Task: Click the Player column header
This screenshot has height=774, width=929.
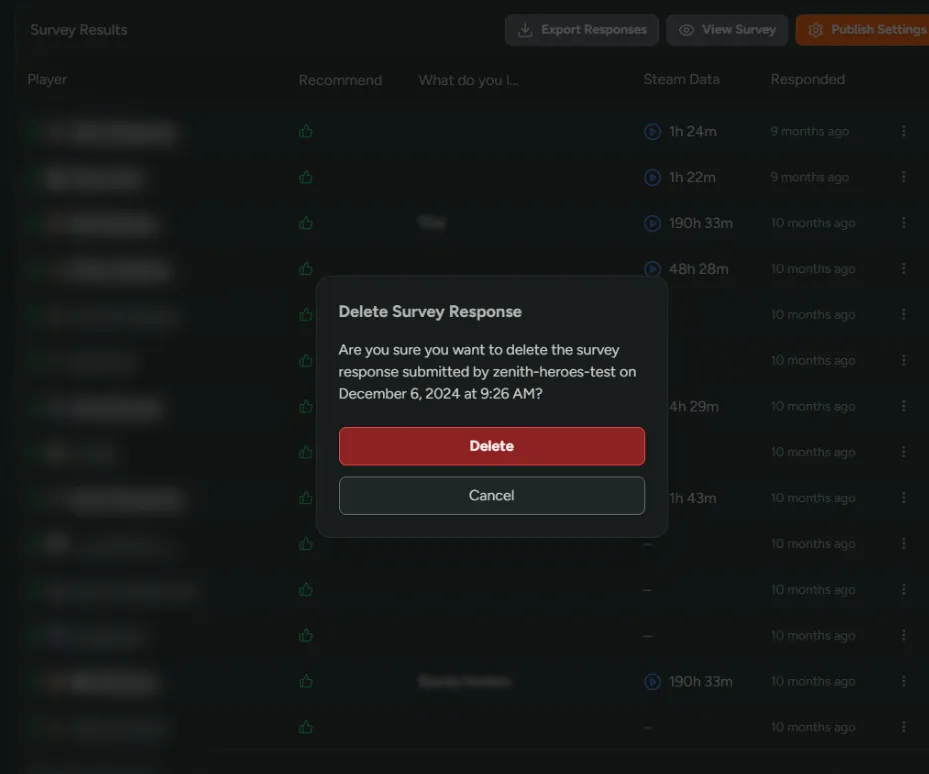Action: coord(47,80)
